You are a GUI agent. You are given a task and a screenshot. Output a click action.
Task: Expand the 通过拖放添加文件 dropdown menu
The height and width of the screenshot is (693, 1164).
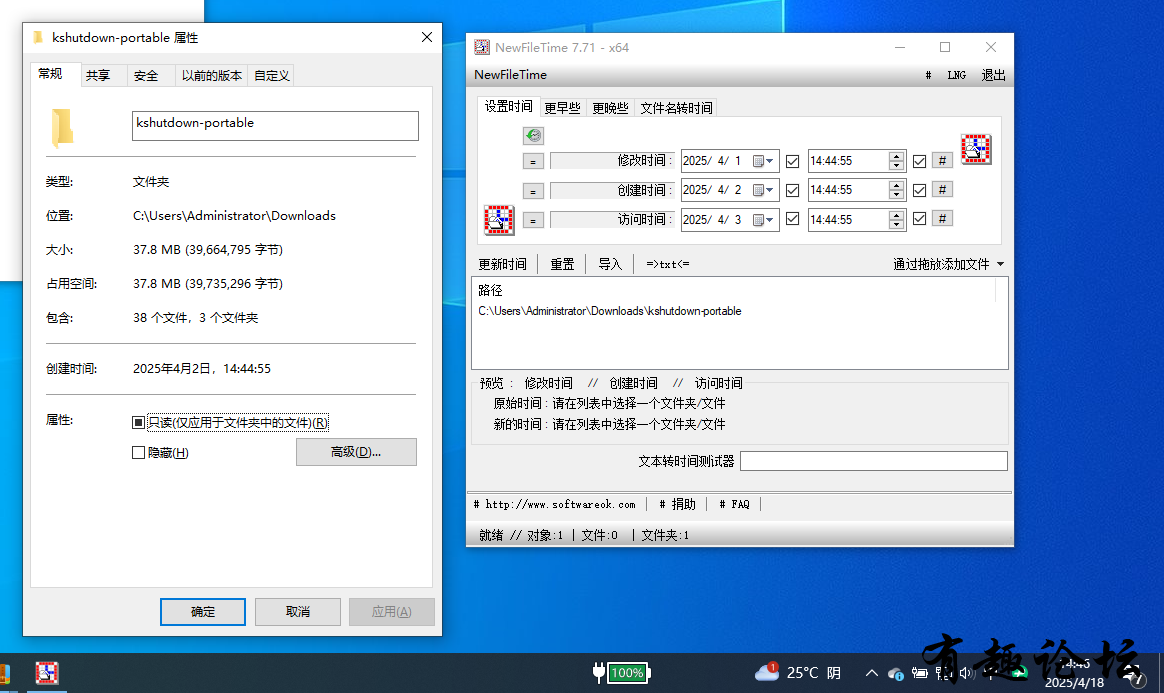point(1000,264)
